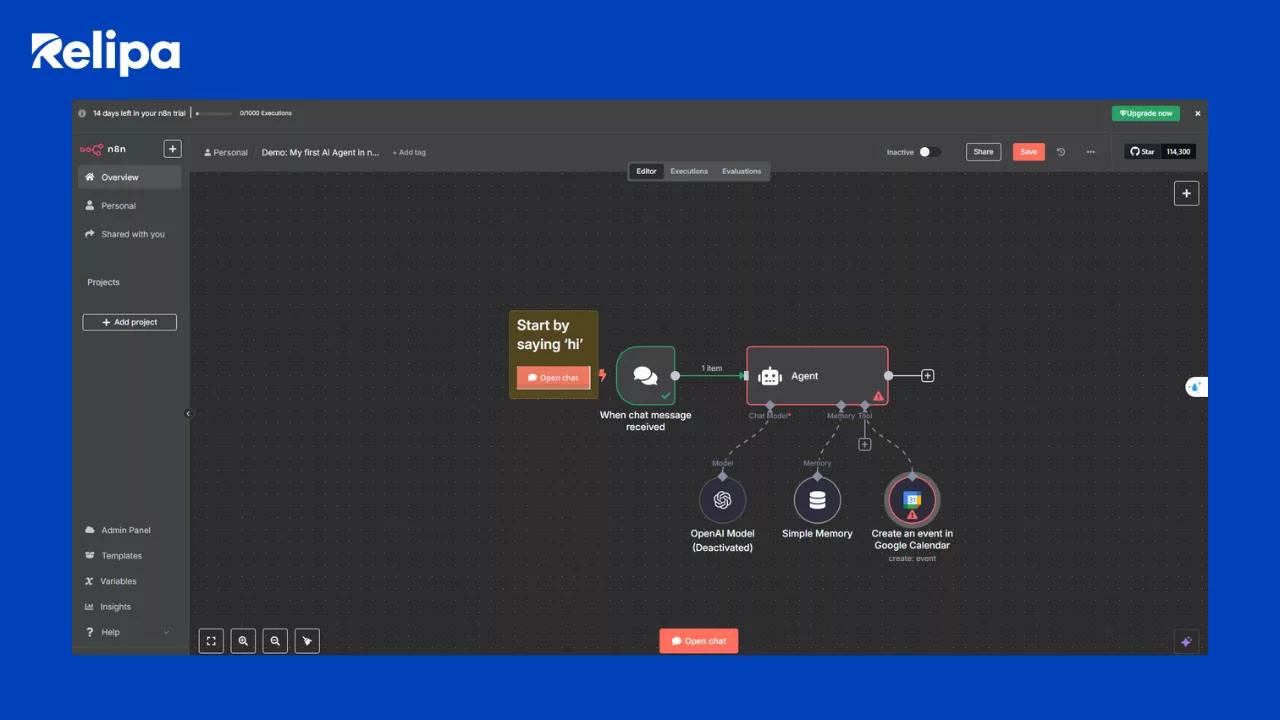The height and width of the screenshot is (720, 1280).
Task: Select the Google Calendar create event node
Action: 912,500
